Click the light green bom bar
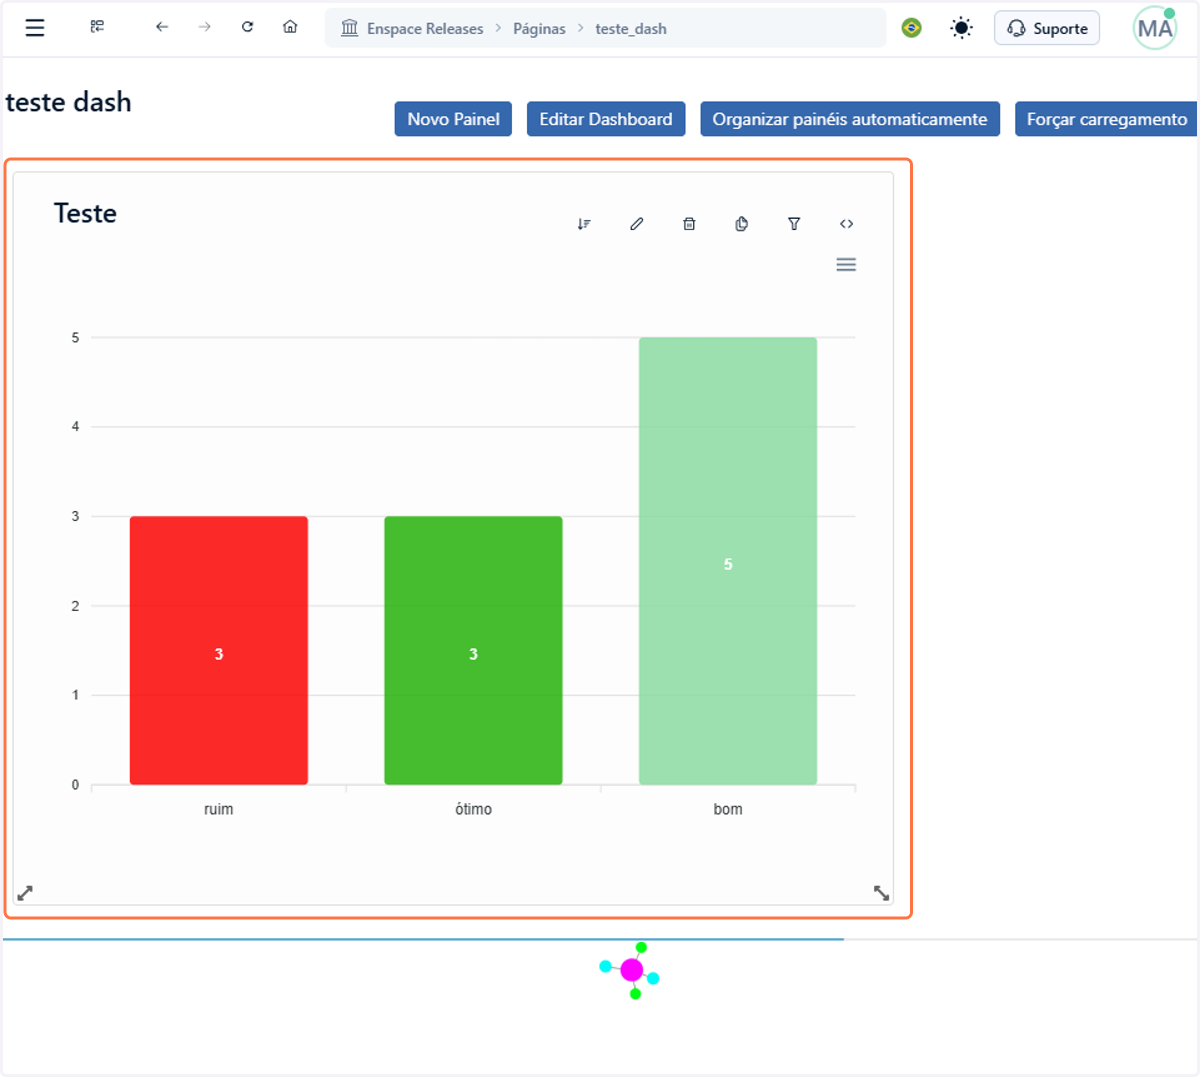1200x1077 pixels. 728,561
